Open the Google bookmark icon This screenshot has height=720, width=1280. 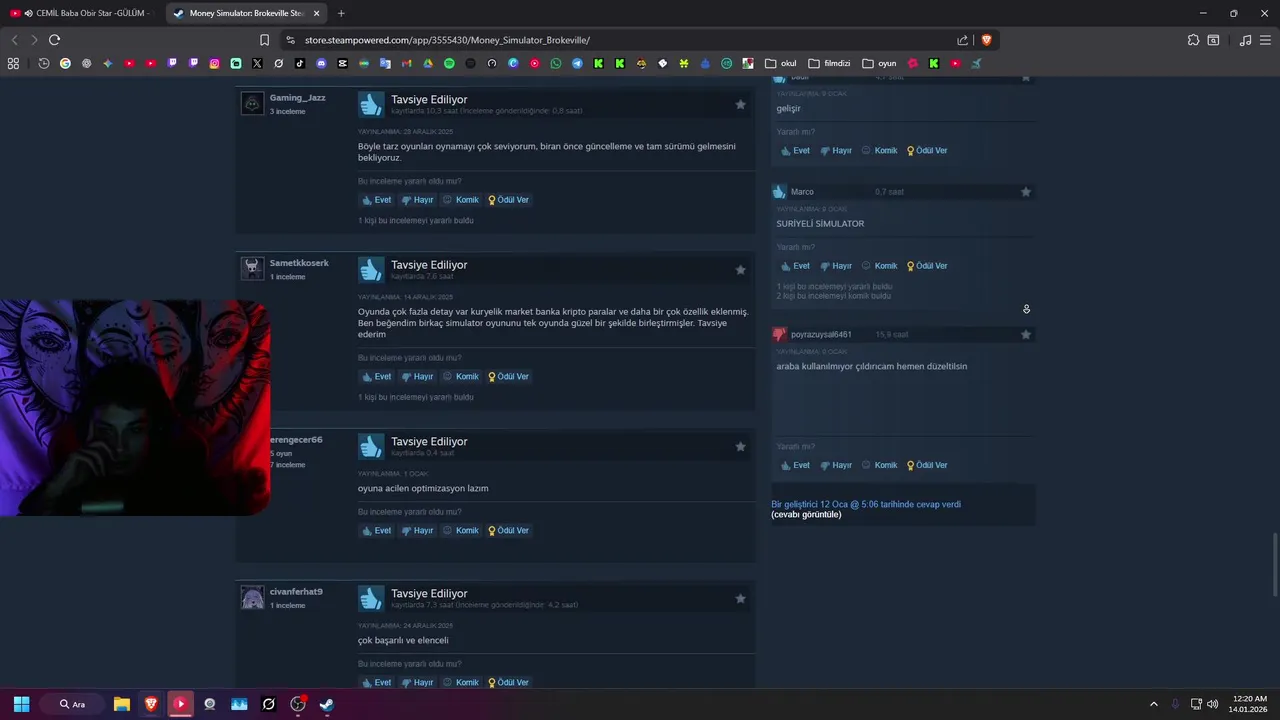65,63
